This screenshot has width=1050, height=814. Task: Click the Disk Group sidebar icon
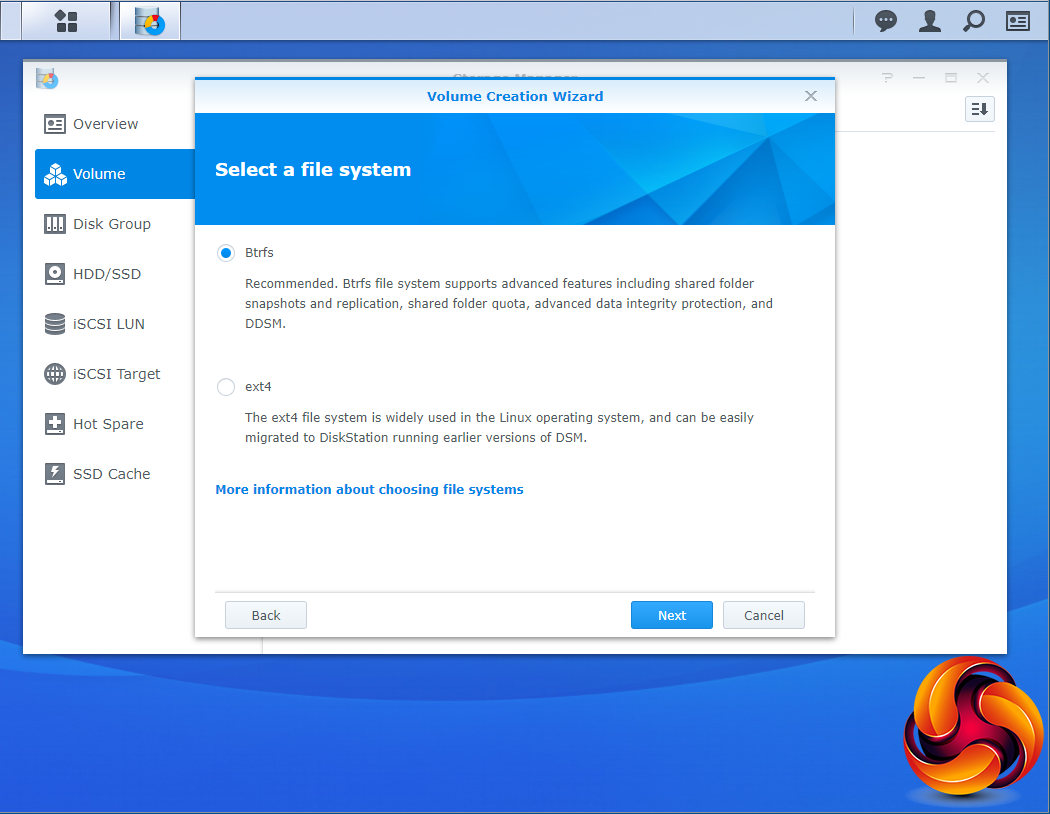point(55,224)
